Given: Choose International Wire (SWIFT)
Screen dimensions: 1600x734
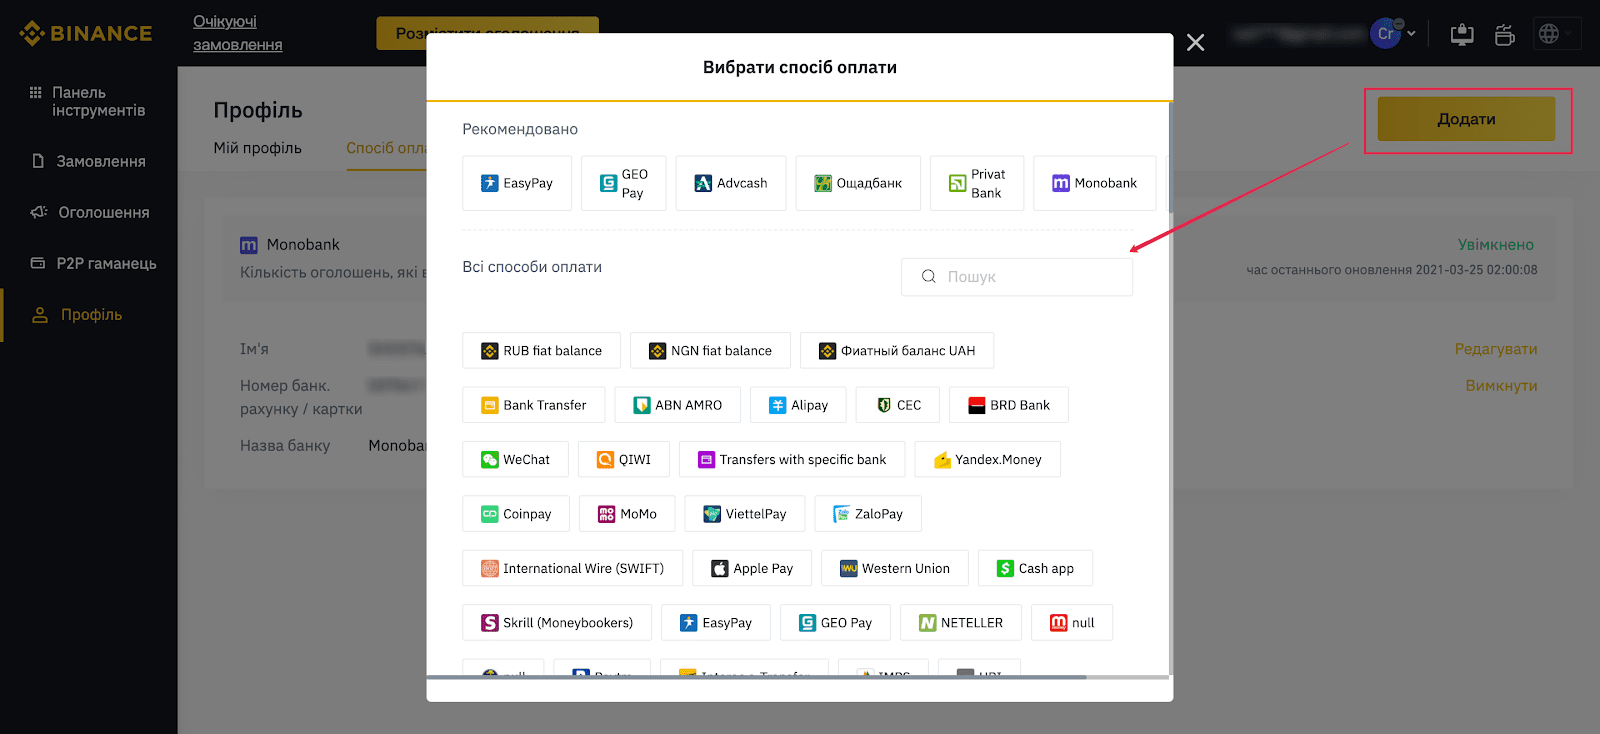Looking at the screenshot, I should (x=572, y=568).
